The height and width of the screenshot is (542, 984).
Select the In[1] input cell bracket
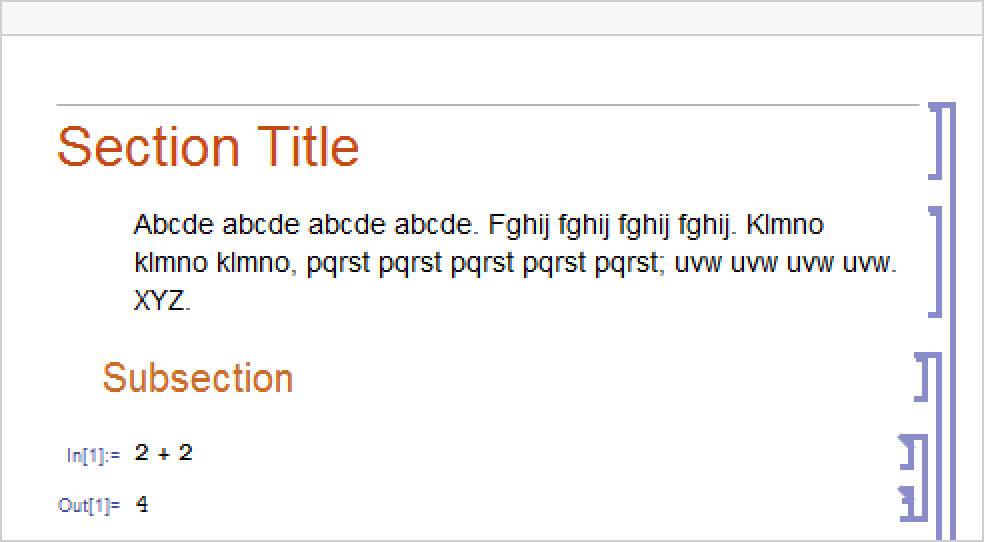[911, 457]
